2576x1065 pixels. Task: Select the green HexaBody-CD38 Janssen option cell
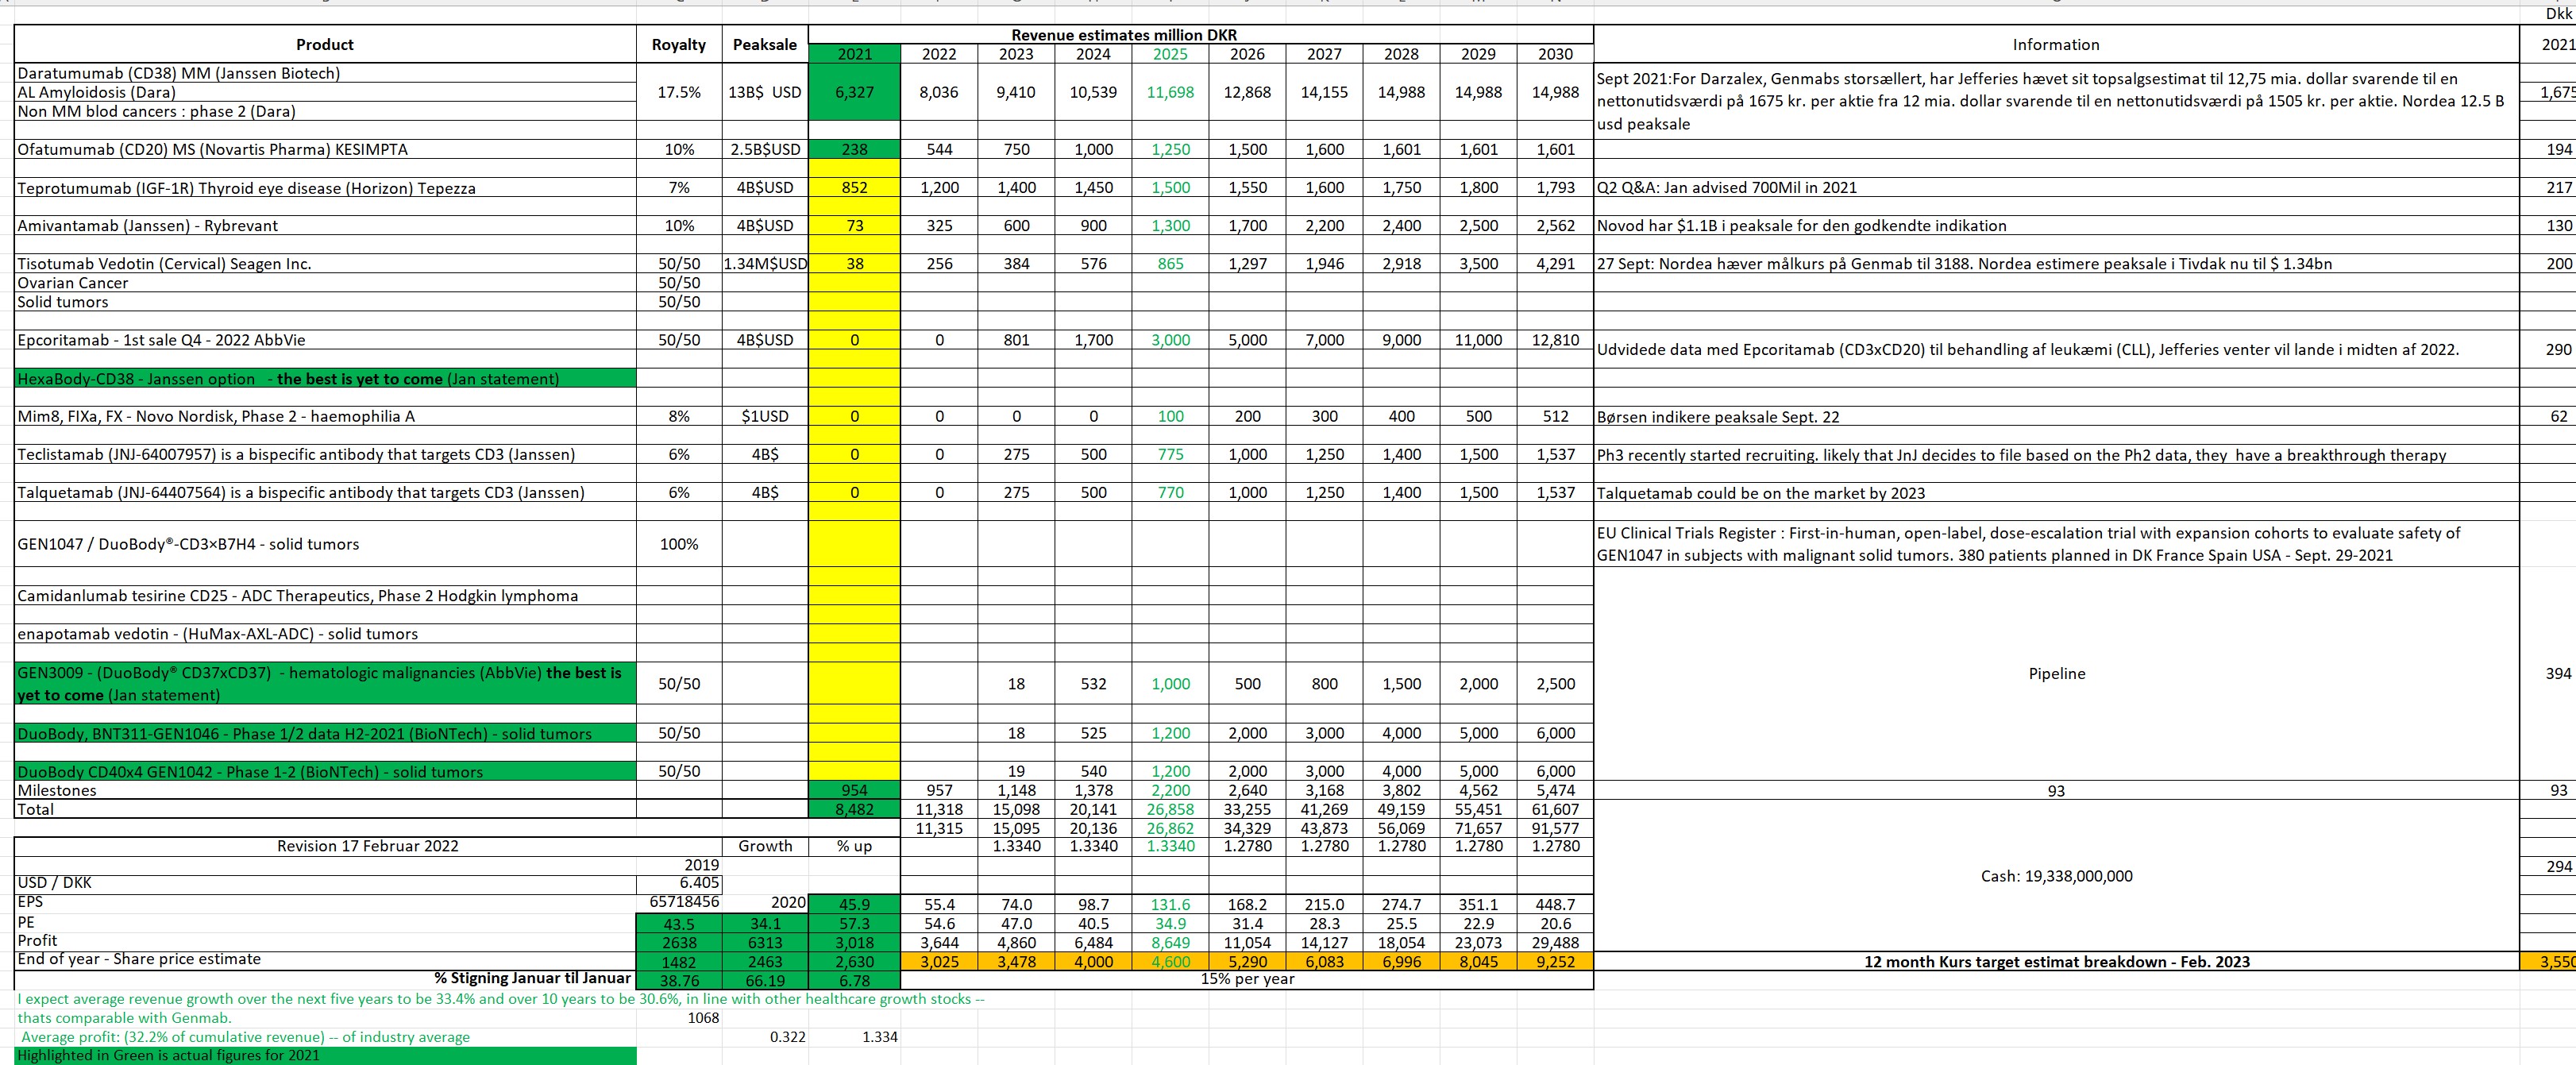(x=325, y=378)
